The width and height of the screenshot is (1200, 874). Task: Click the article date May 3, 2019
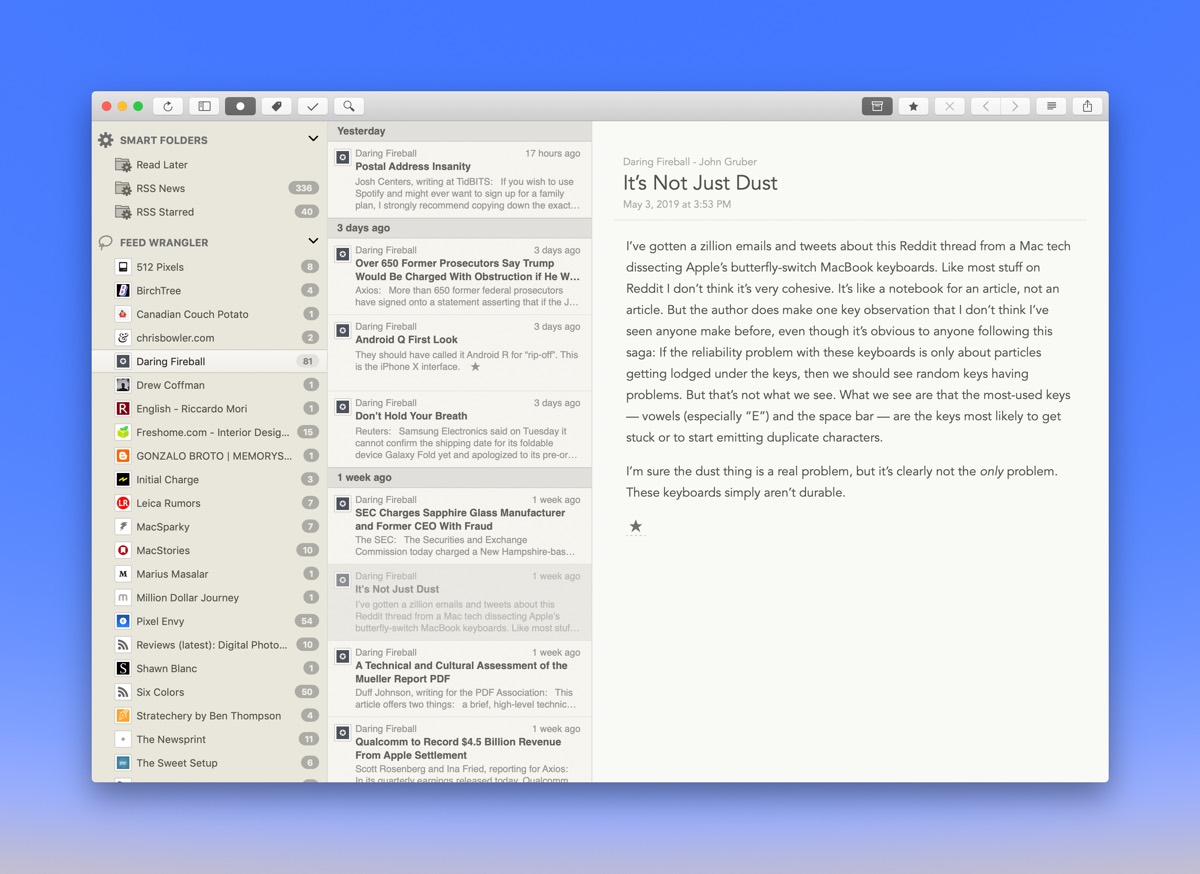coord(677,204)
